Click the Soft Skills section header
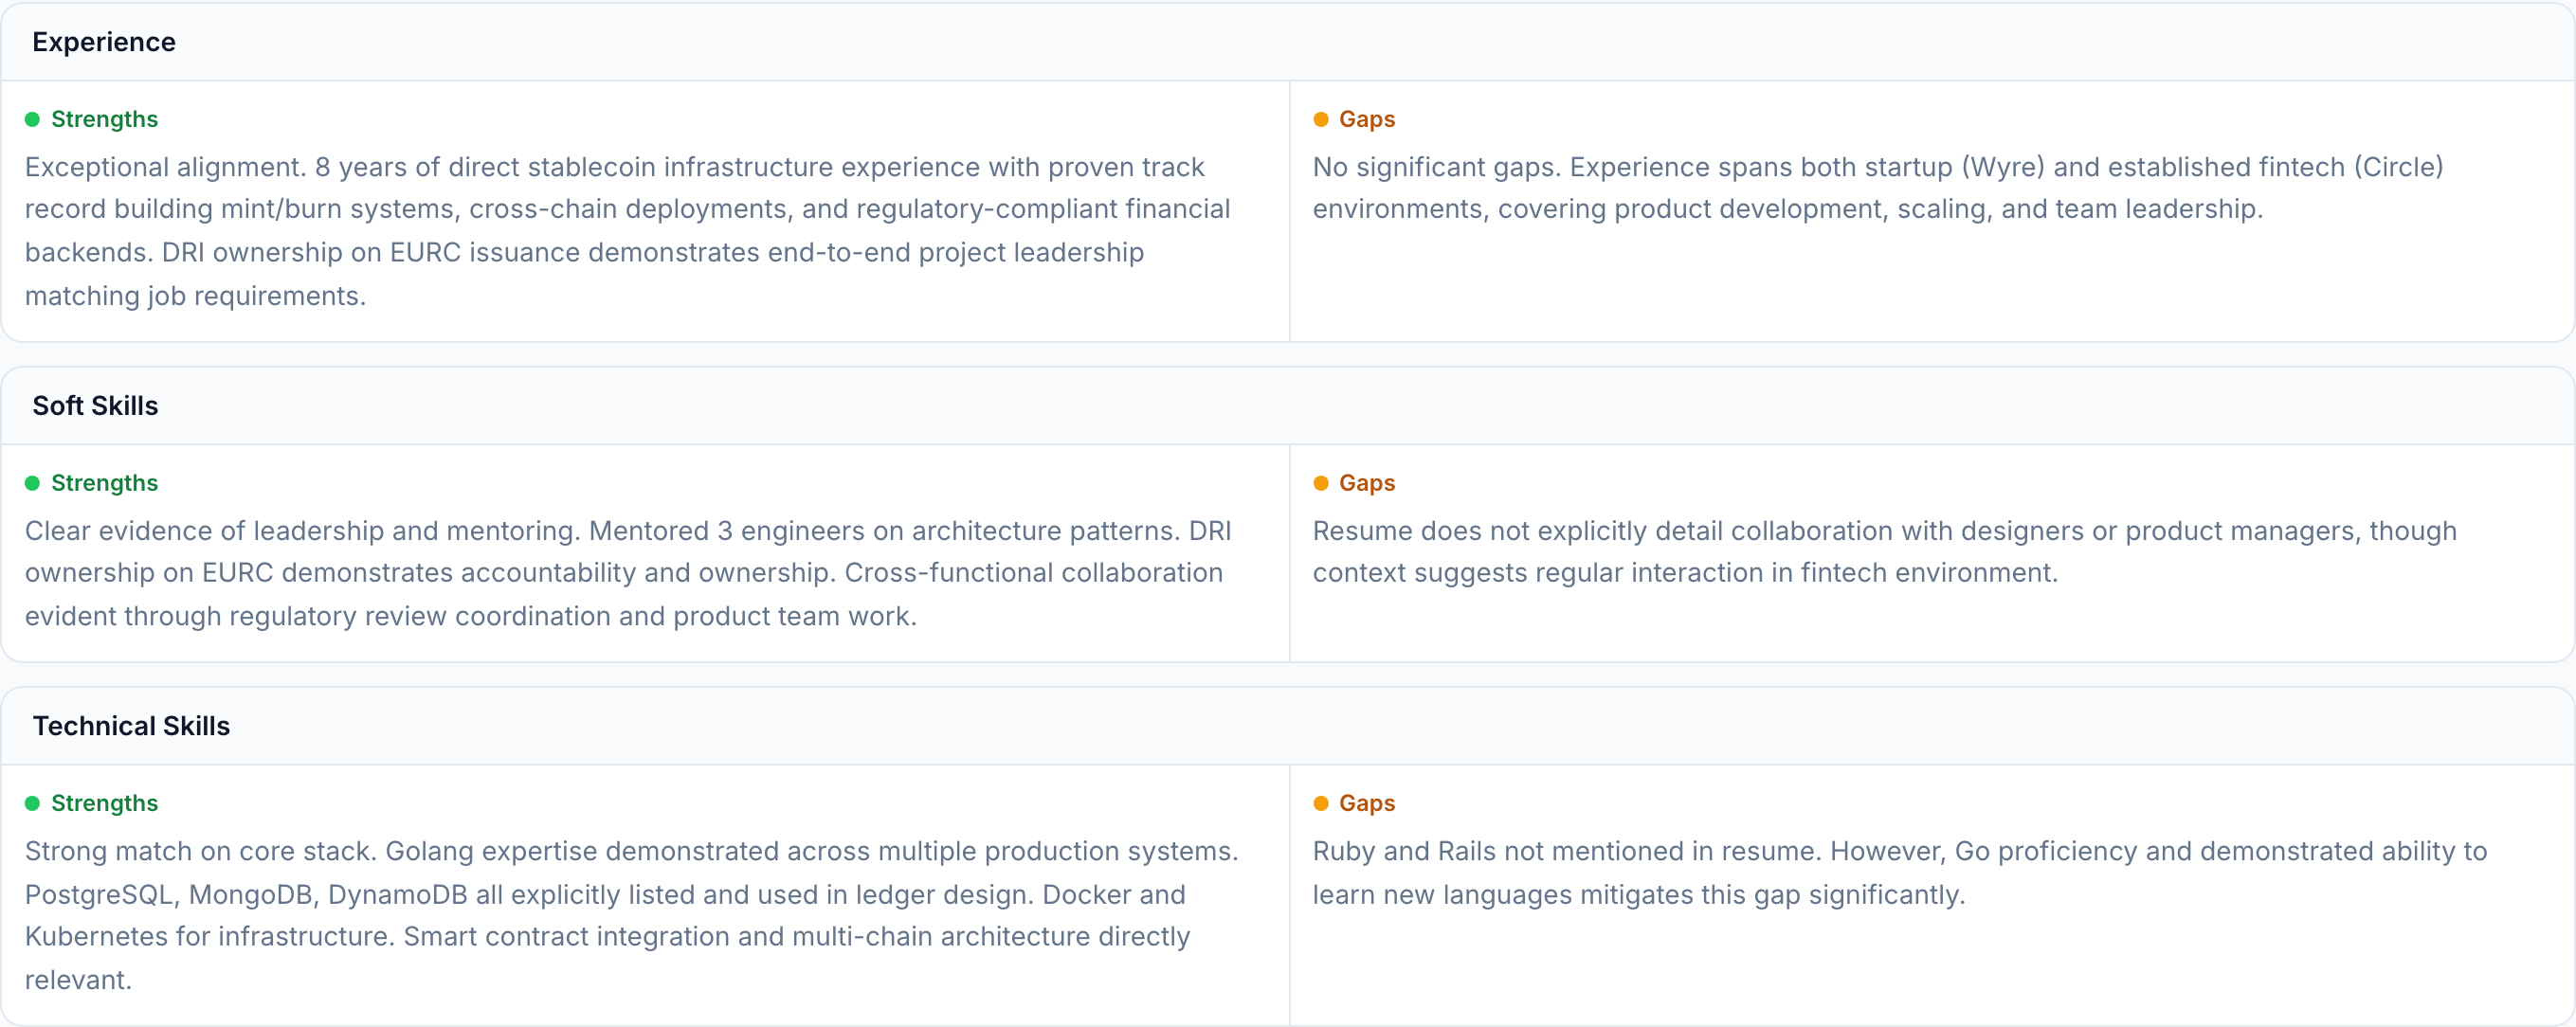The image size is (2576, 1027). pos(95,406)
